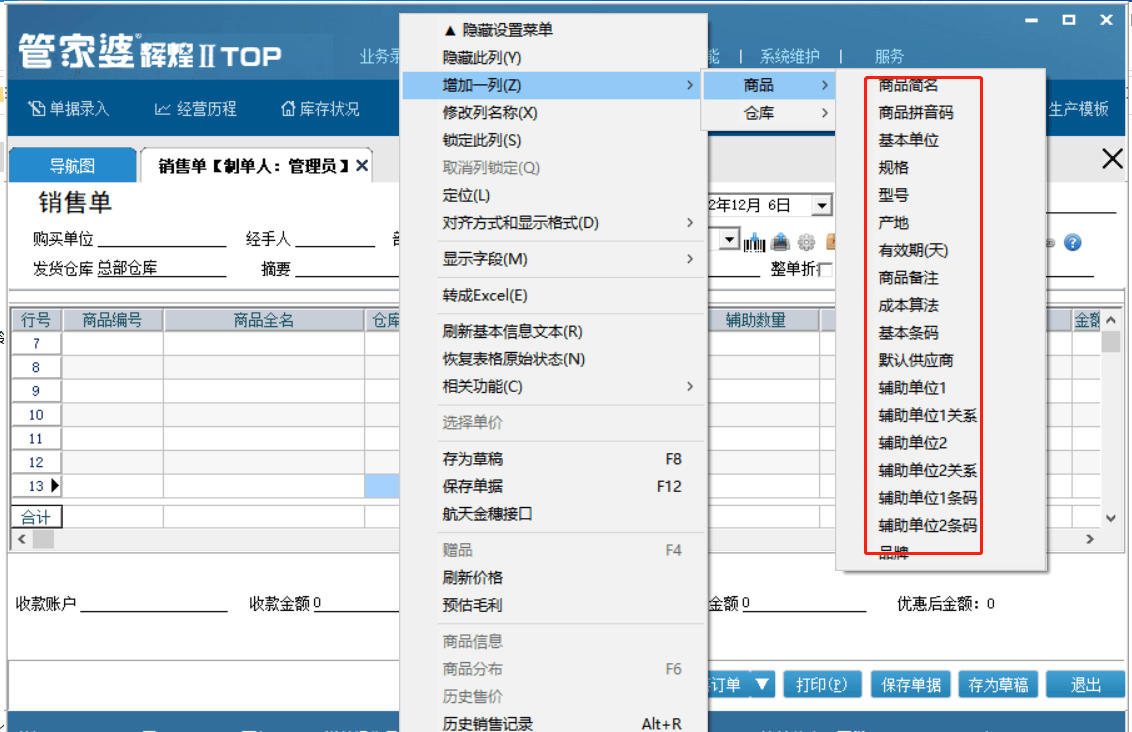Expand the 仓库 submenu
This screenshot has width=1132, height=732.
point(768,113)
